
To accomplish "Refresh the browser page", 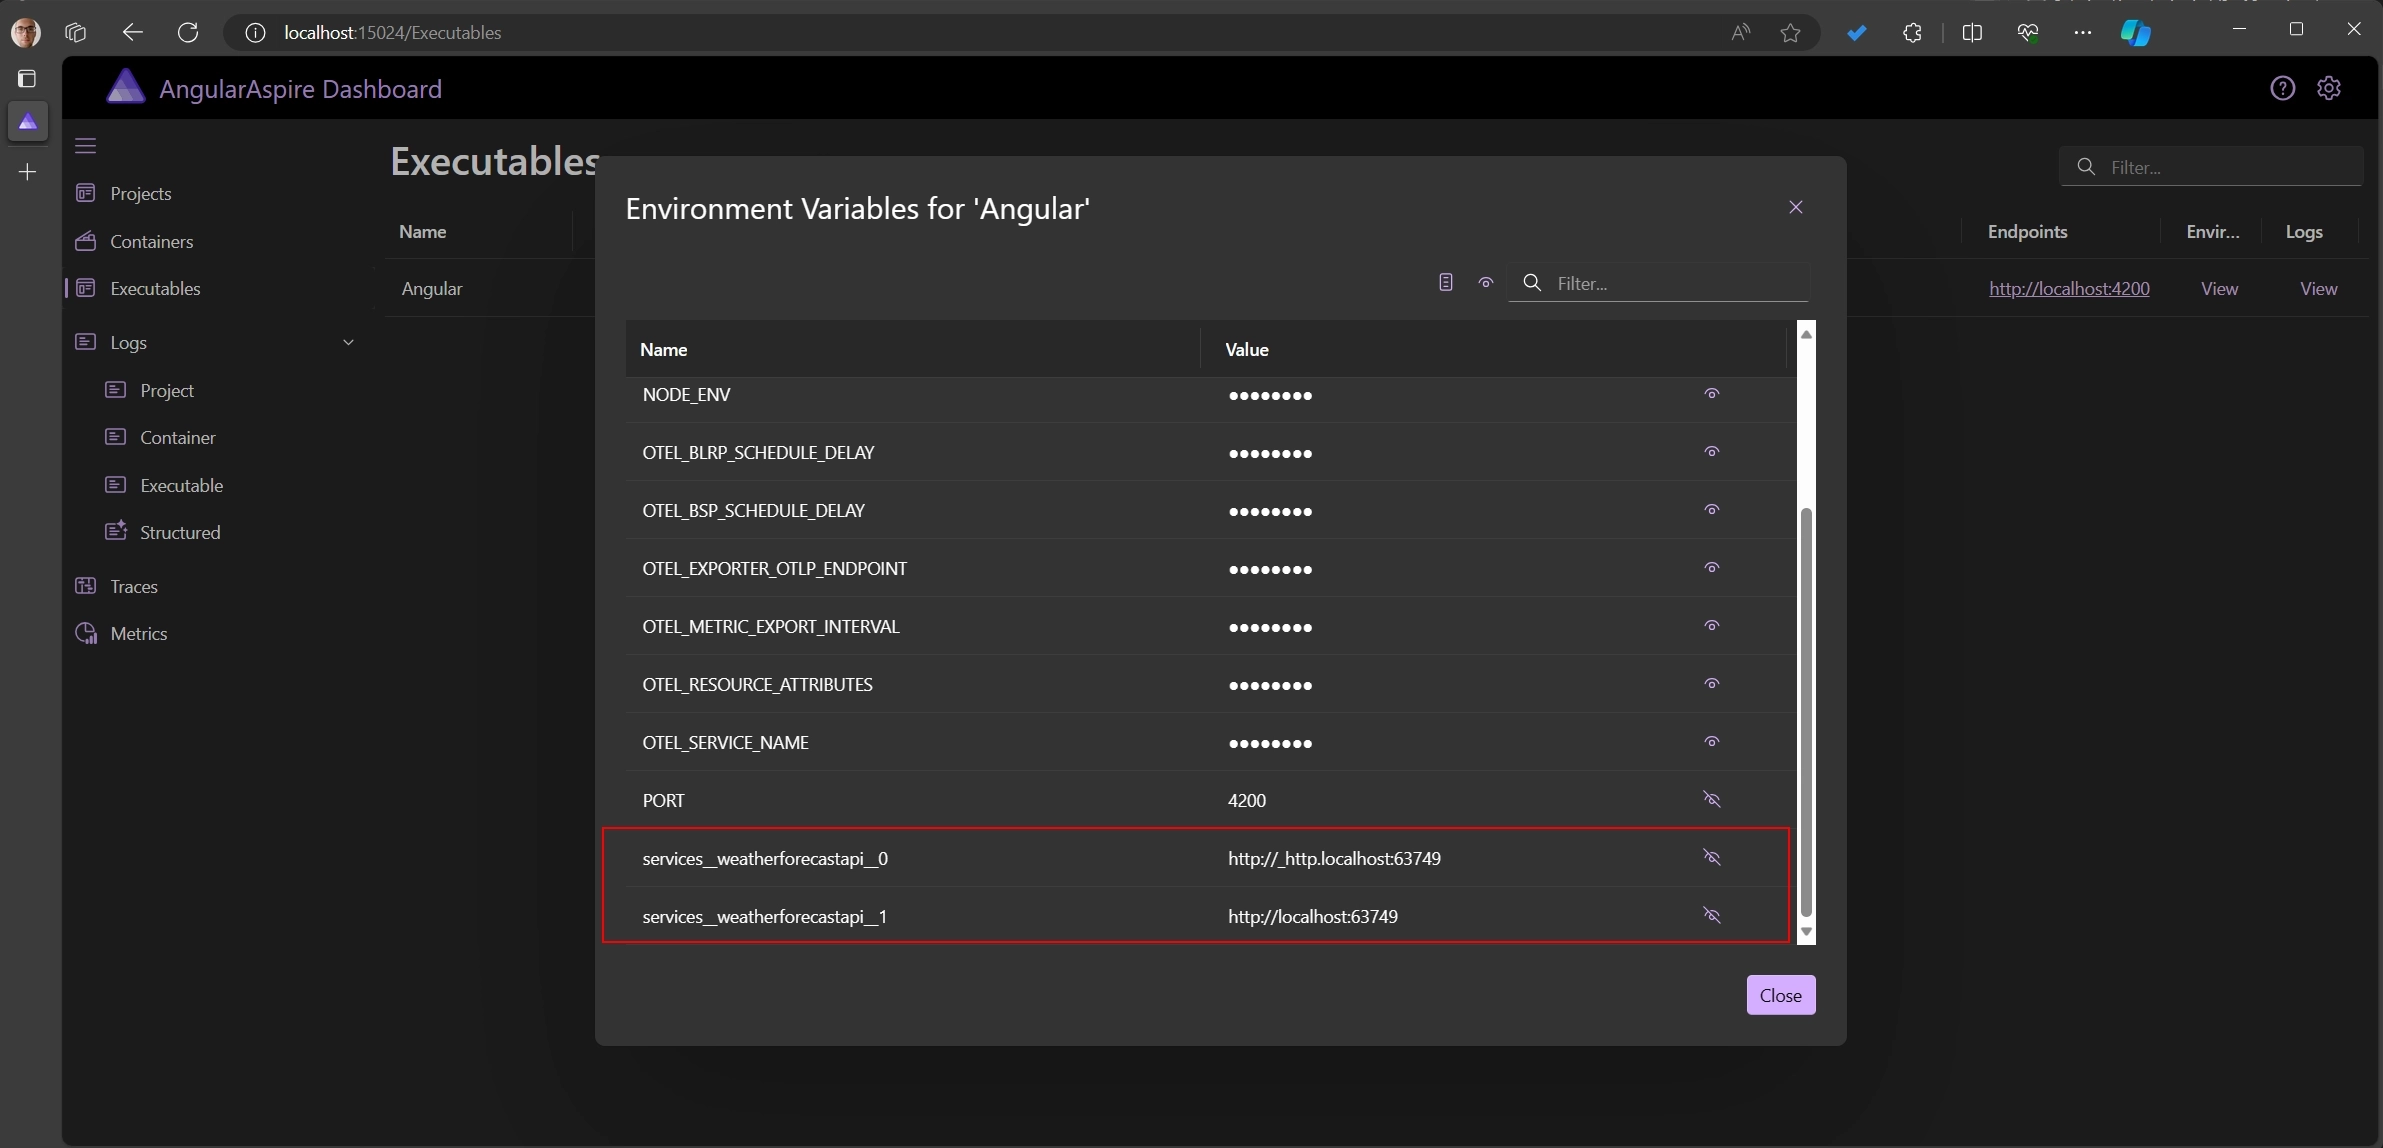I will (x=188, y=33).
